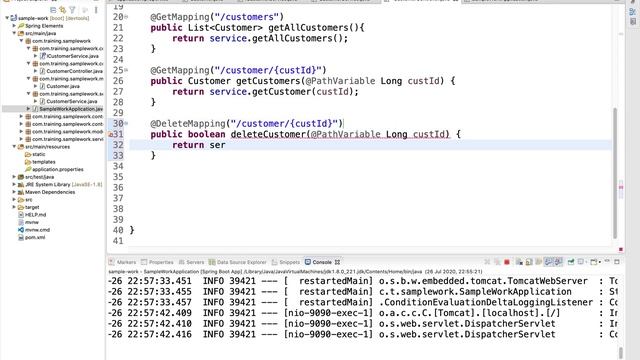Select SampleWorkApplication.java in tree
Screen dimensions: 640x360
[71, 109]
